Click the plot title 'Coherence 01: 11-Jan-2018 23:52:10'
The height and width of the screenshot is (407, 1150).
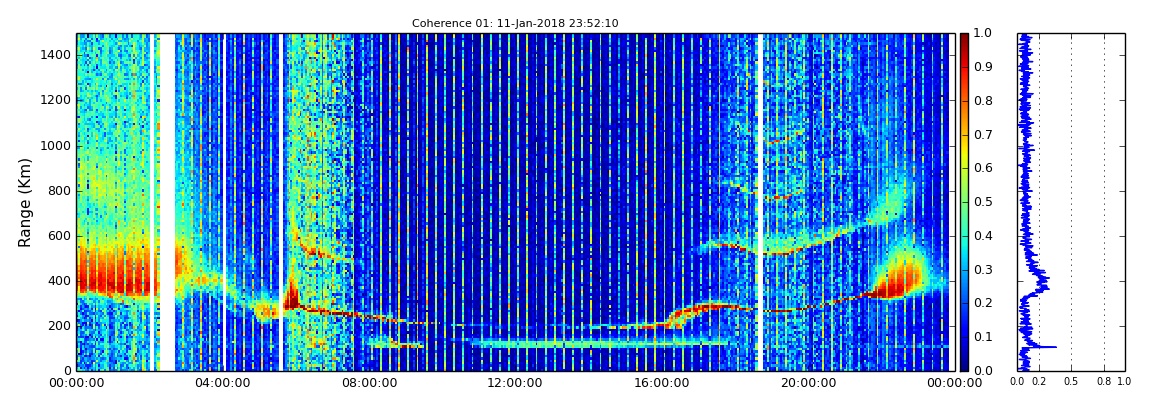tap(515, 23)
